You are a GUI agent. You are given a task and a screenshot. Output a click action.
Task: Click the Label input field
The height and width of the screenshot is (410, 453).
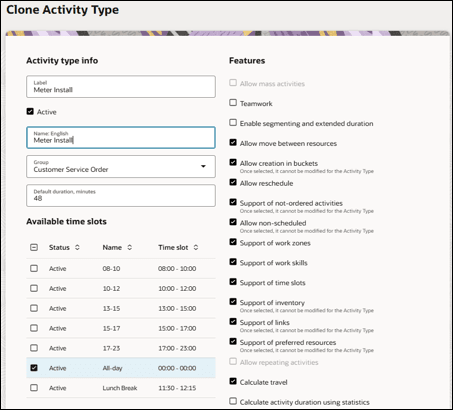pyautogui.click(x=121, y=87)
